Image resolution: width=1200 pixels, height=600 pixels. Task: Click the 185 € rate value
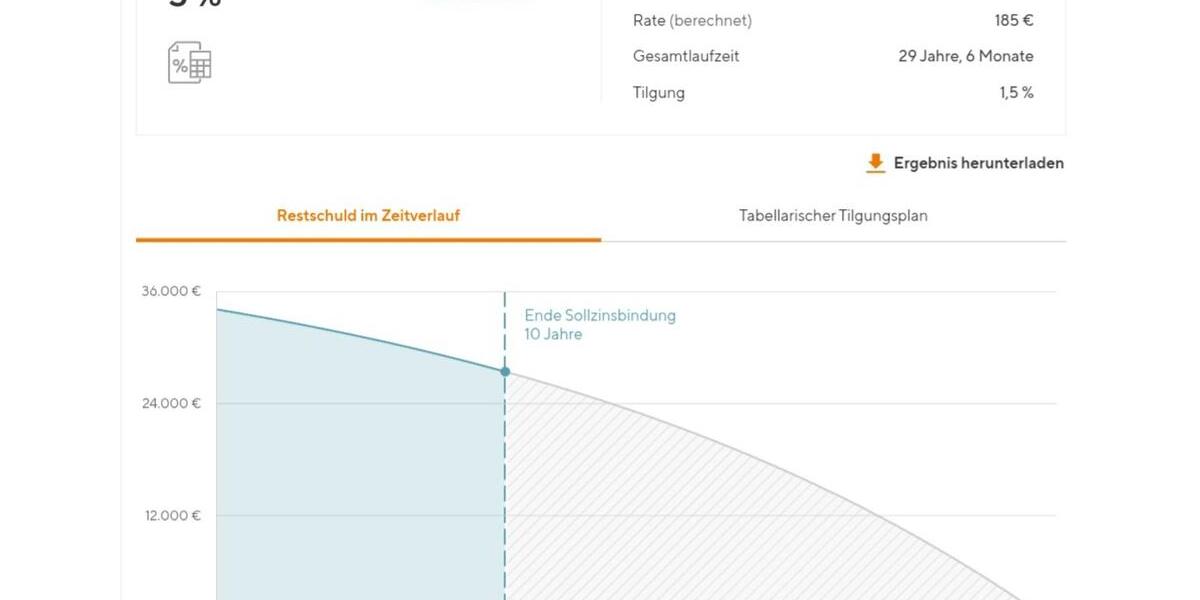[1015, 20]
